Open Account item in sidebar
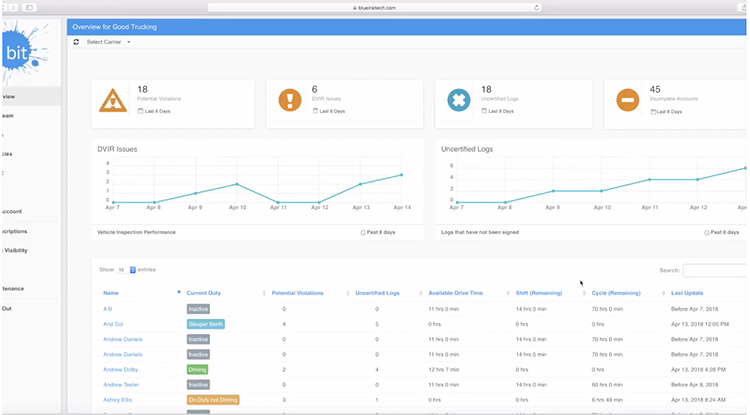750x415 pixels. click(x=12, y=211)
